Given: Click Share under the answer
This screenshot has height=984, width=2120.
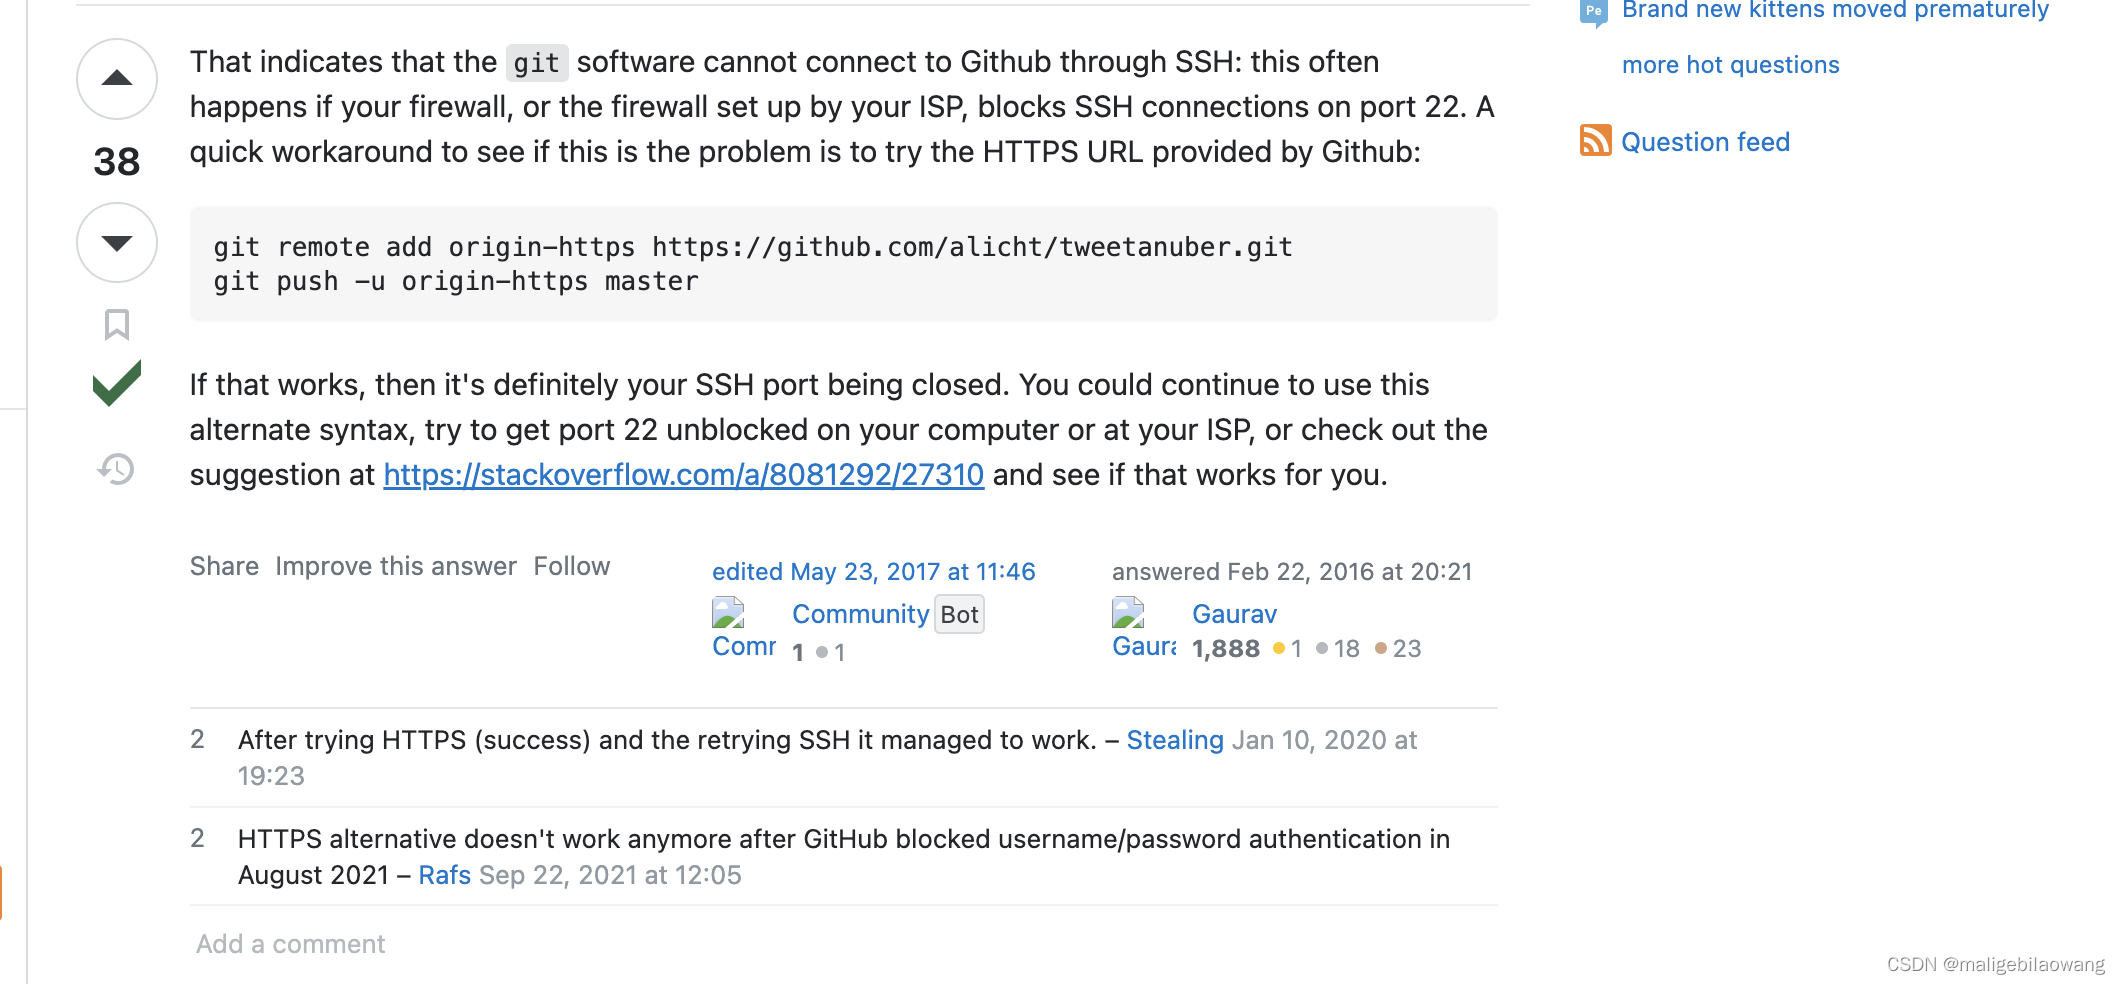Looking at the screenshot, I should coord(224,565).
